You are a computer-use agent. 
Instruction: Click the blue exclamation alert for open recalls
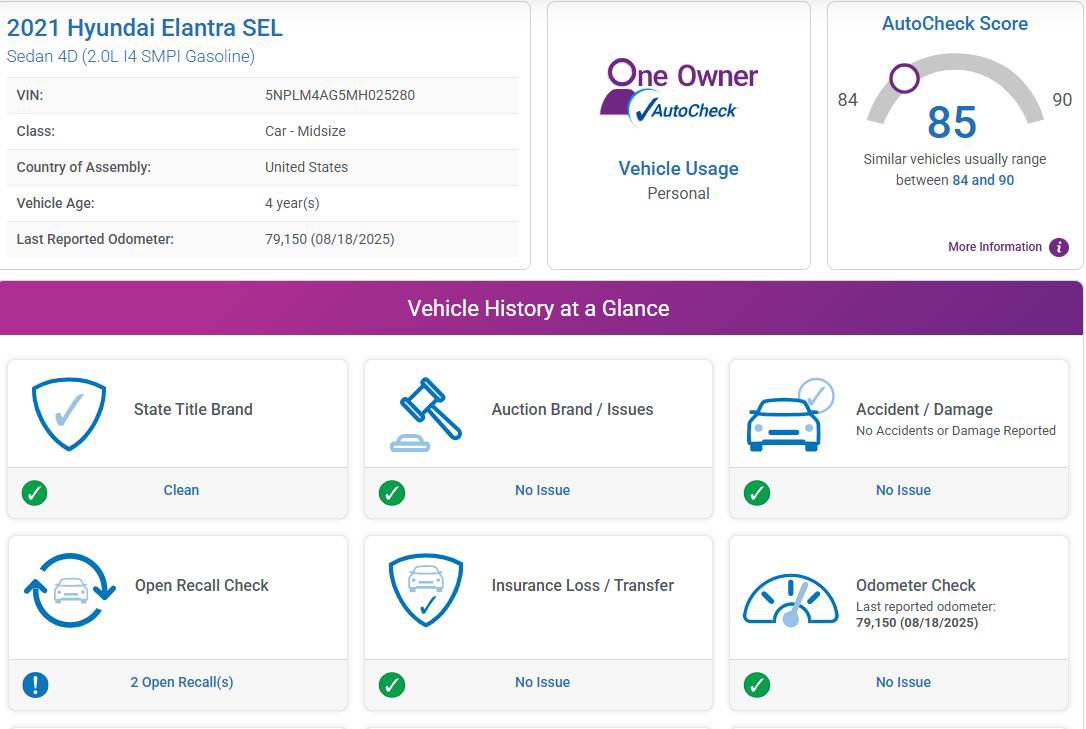click(x=35, y=684)
